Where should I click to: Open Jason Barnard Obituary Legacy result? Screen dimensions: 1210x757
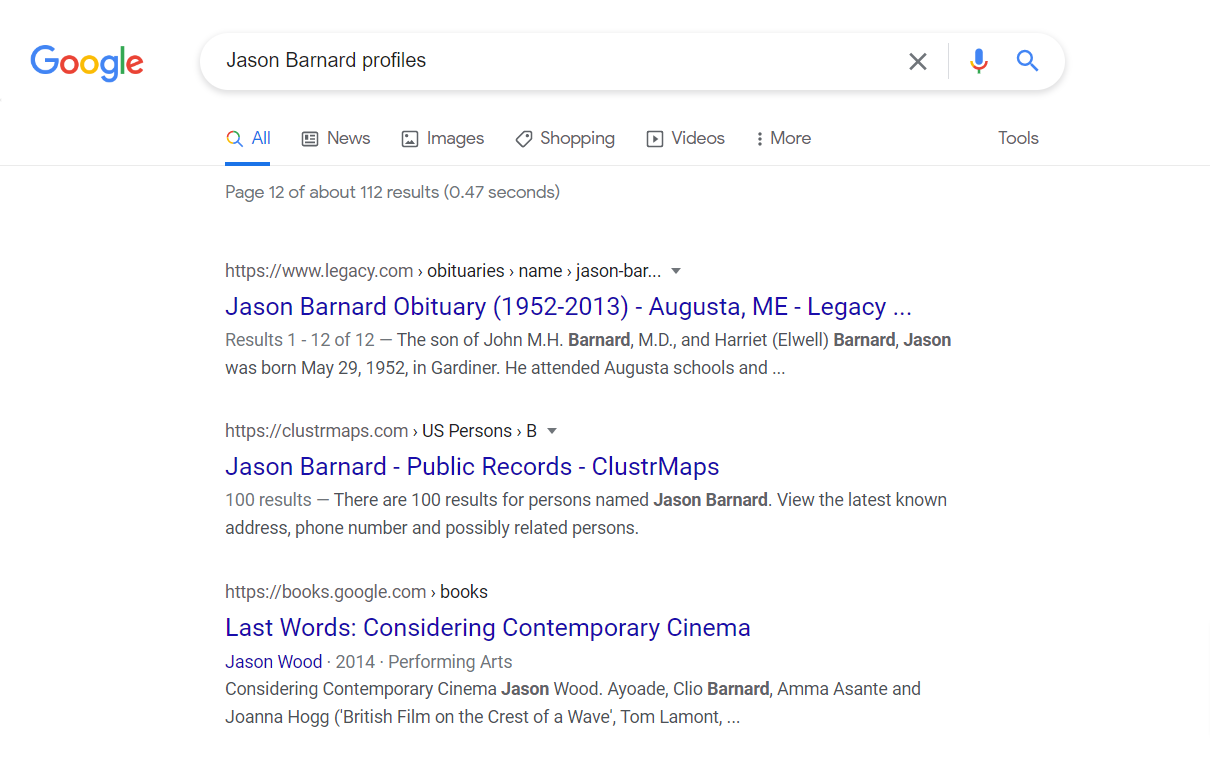568,306
